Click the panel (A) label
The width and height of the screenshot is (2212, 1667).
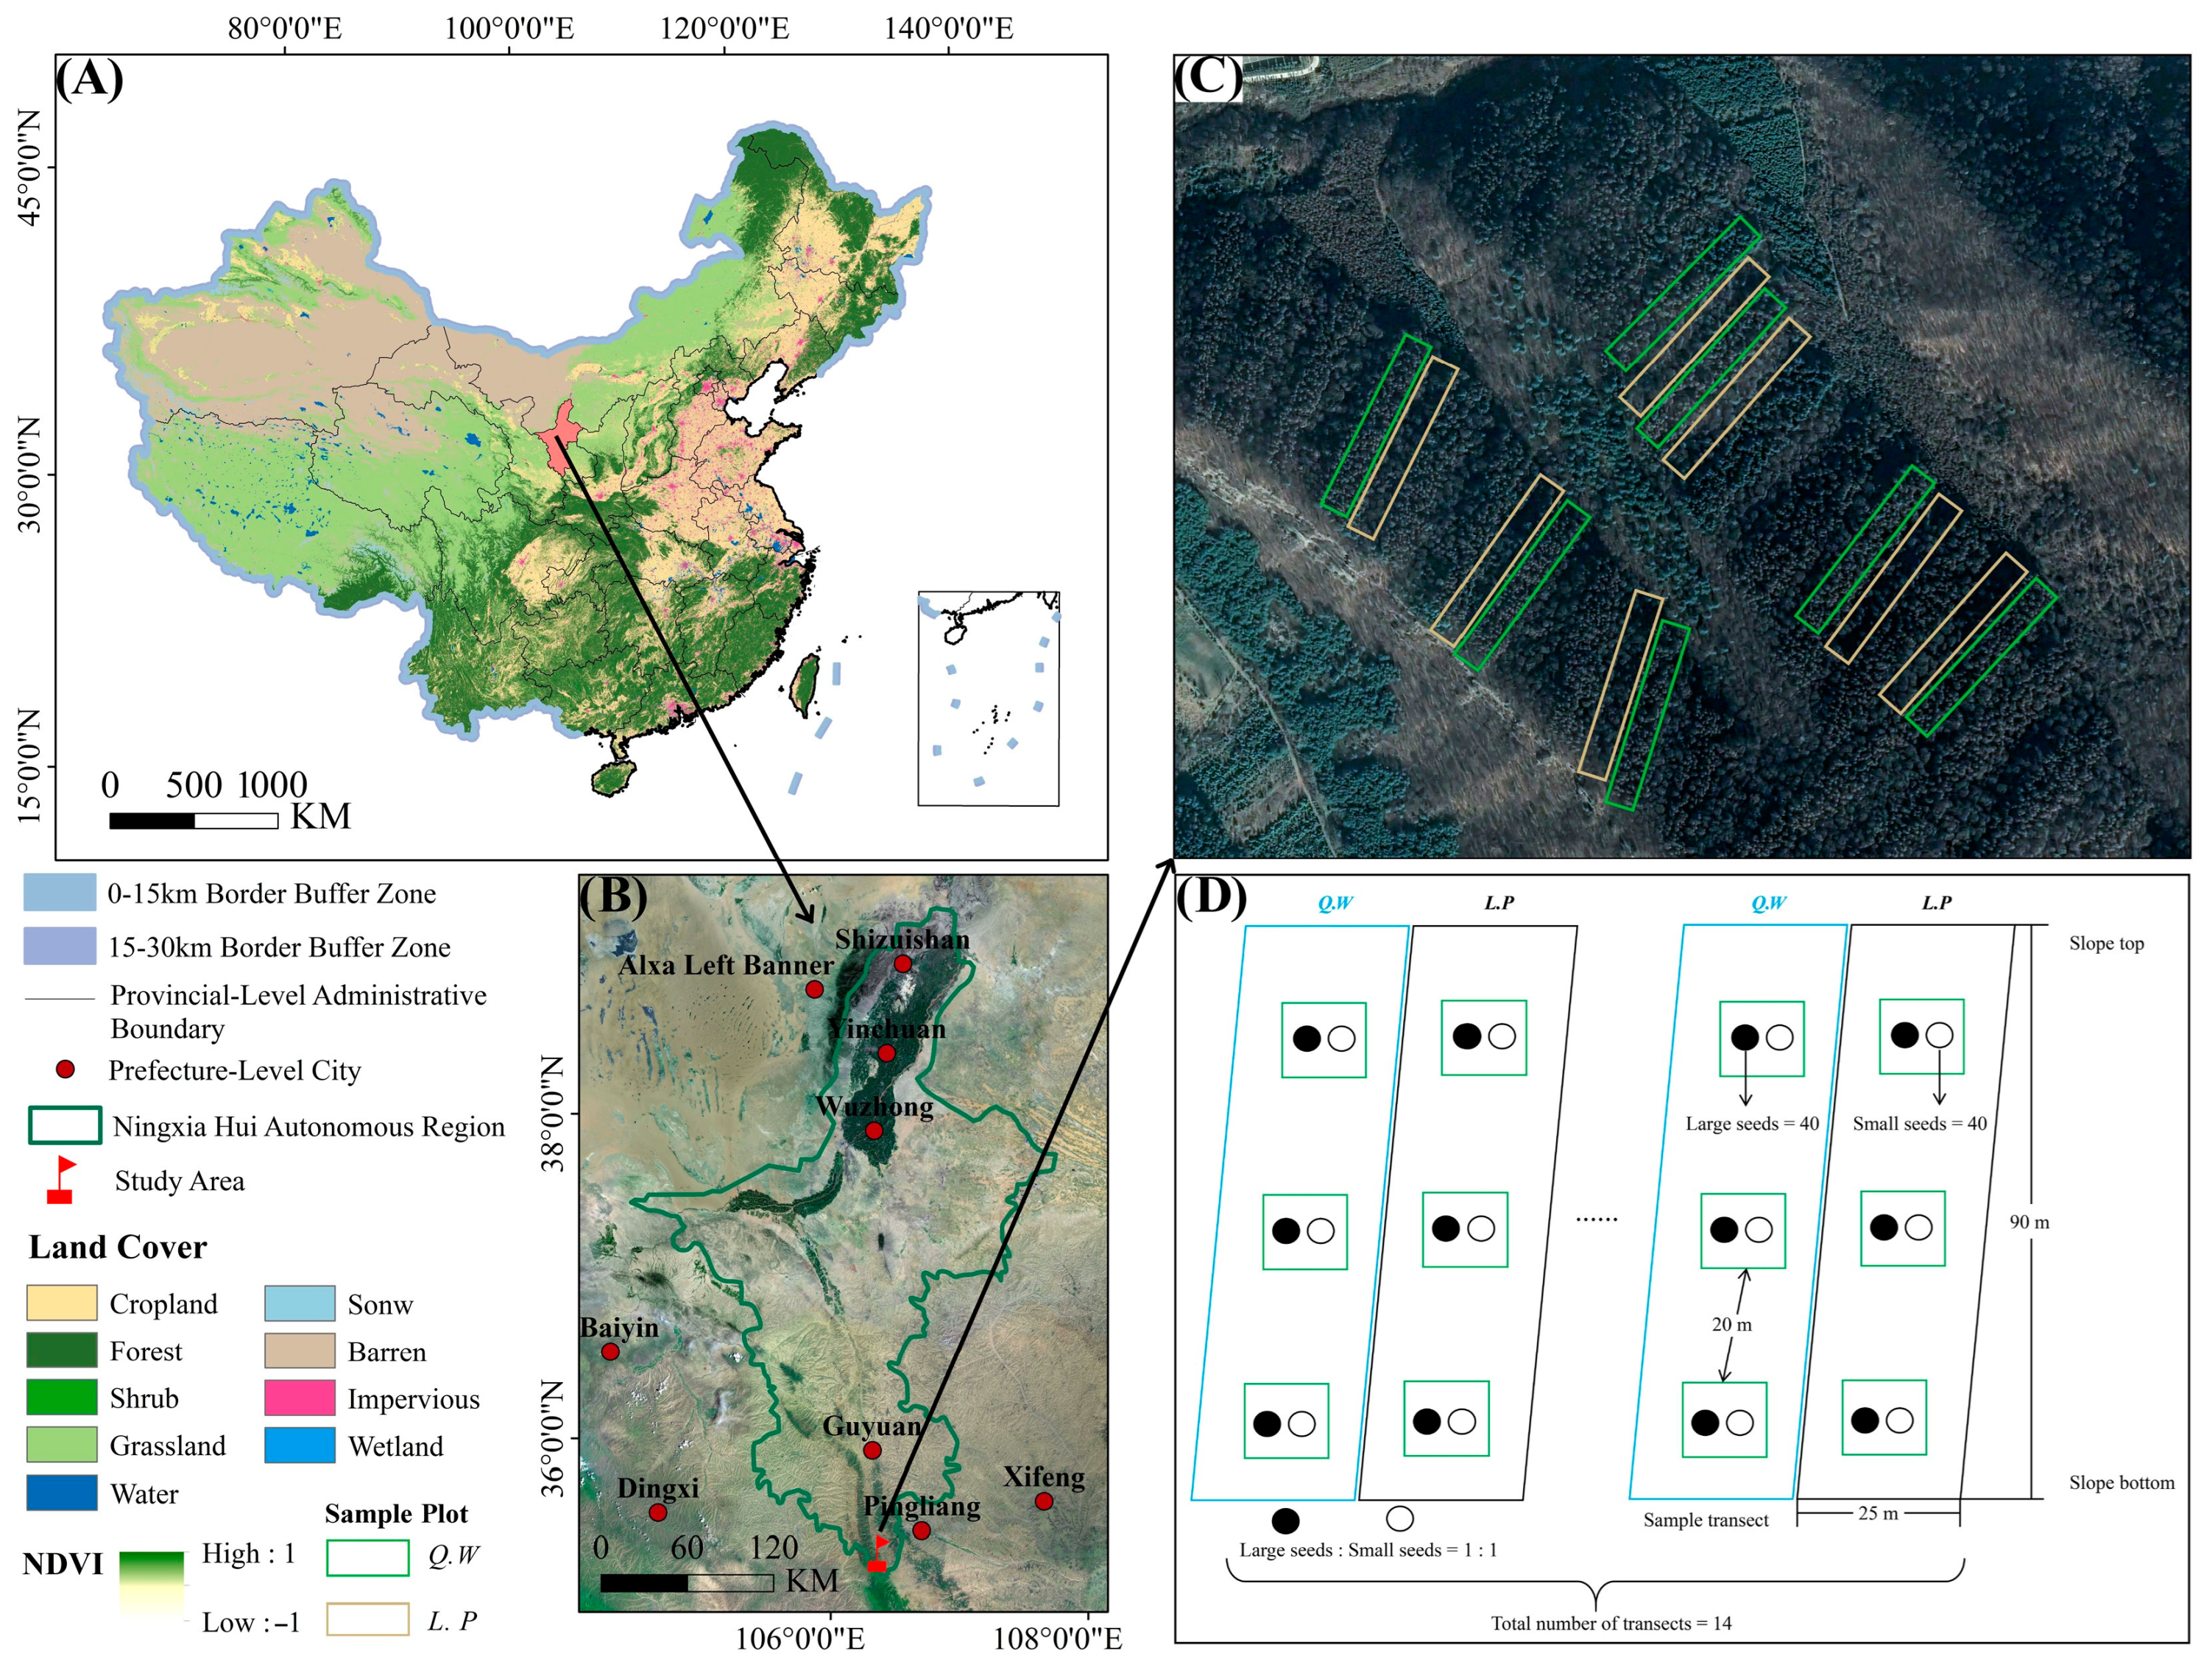(x=89, y=80)
